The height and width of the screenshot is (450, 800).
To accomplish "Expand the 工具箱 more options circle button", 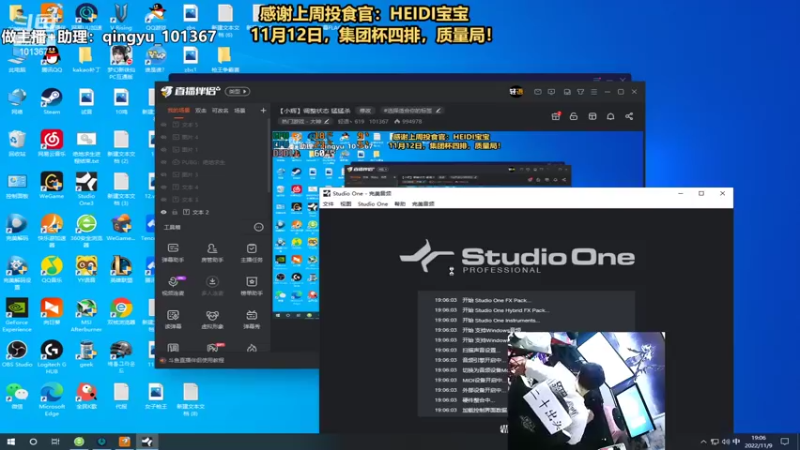I will [x=259, y=227].
